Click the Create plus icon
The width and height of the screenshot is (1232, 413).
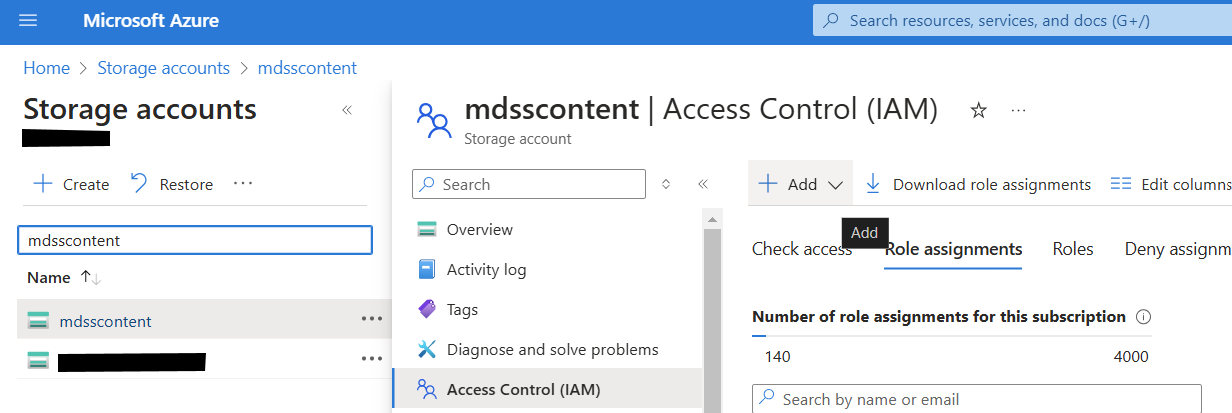coord(43,184)
